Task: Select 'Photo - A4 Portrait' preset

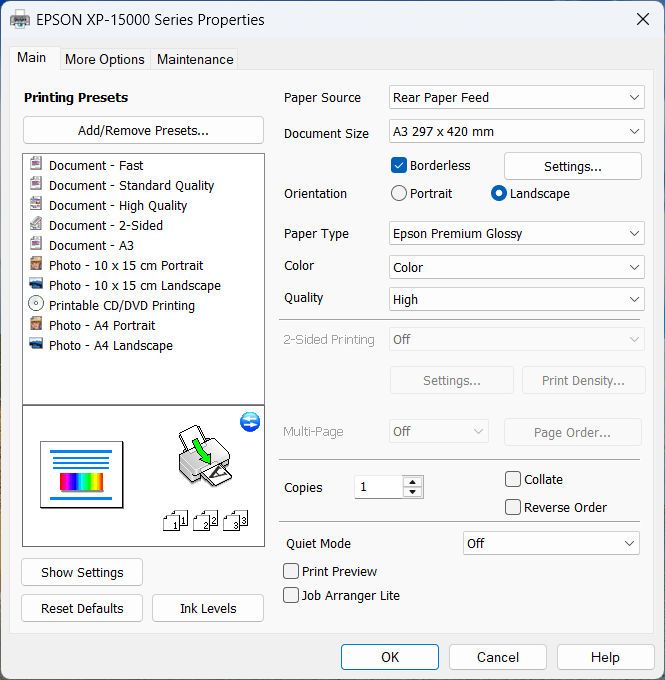Action: (102, 325)
